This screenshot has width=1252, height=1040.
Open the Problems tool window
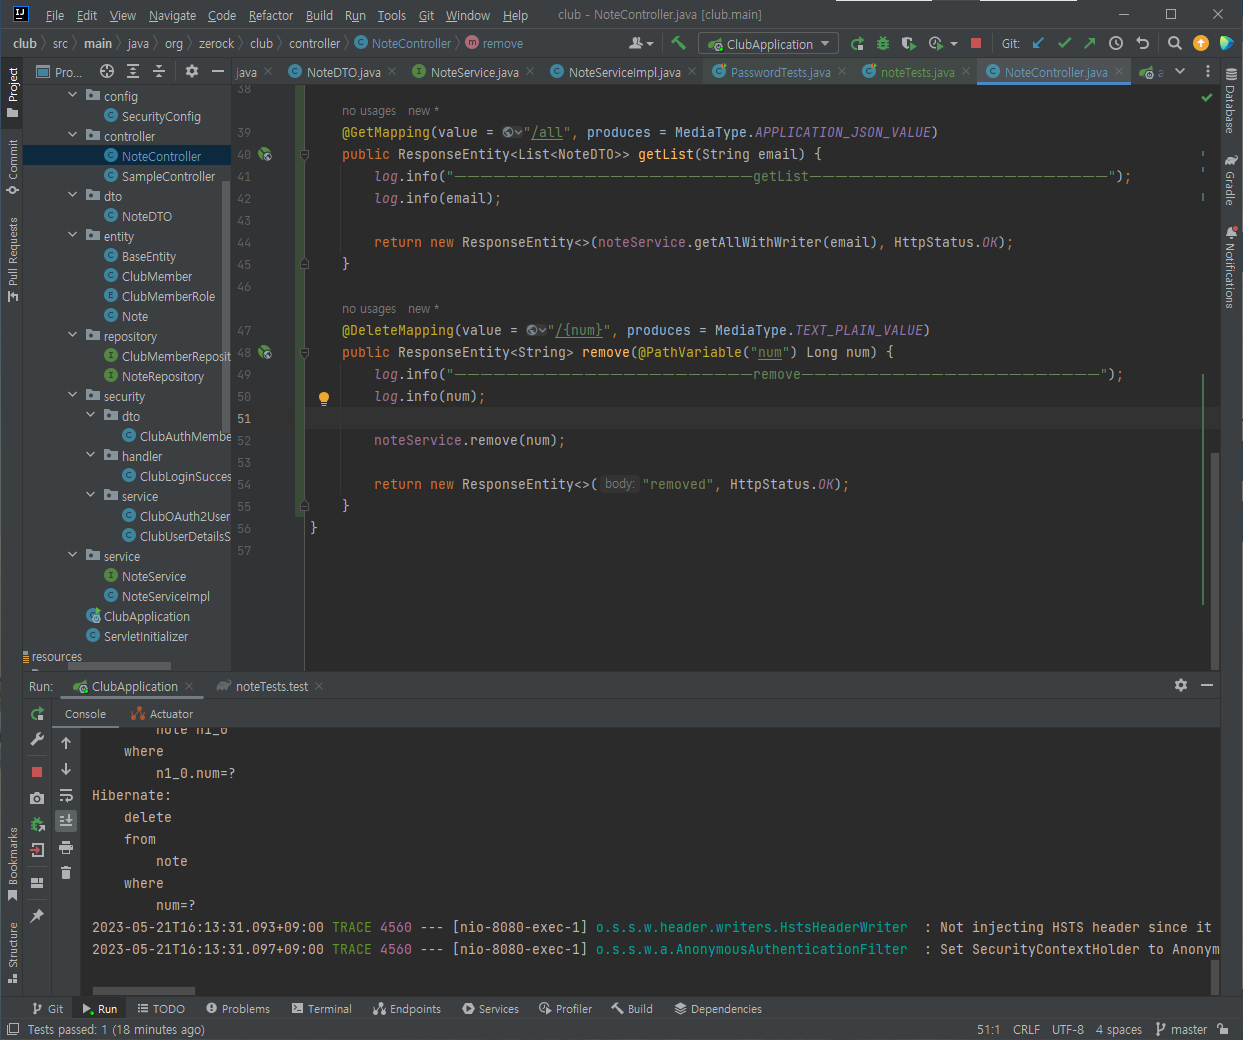238,1009
